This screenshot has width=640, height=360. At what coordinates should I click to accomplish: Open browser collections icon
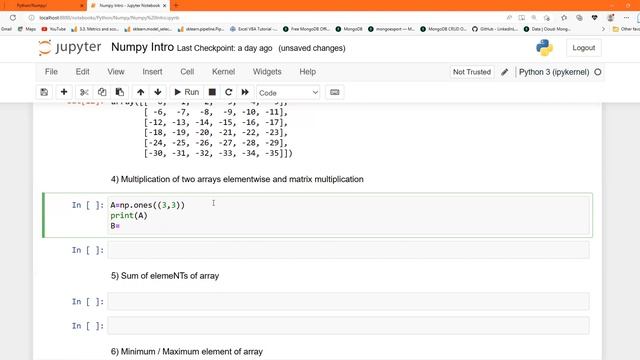point(579,18)
